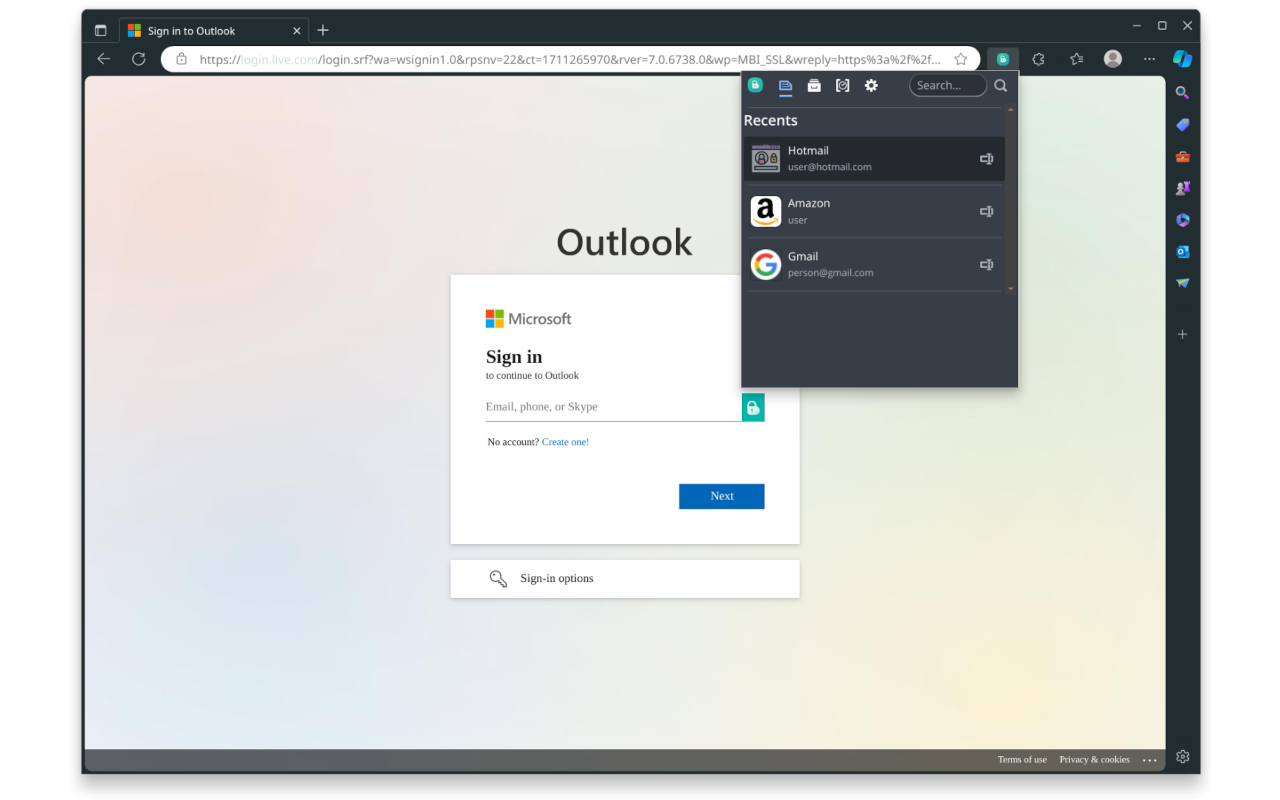Select the Gmail login entry
This screenshot has height=800, width=1280.
tap(874, 264)
